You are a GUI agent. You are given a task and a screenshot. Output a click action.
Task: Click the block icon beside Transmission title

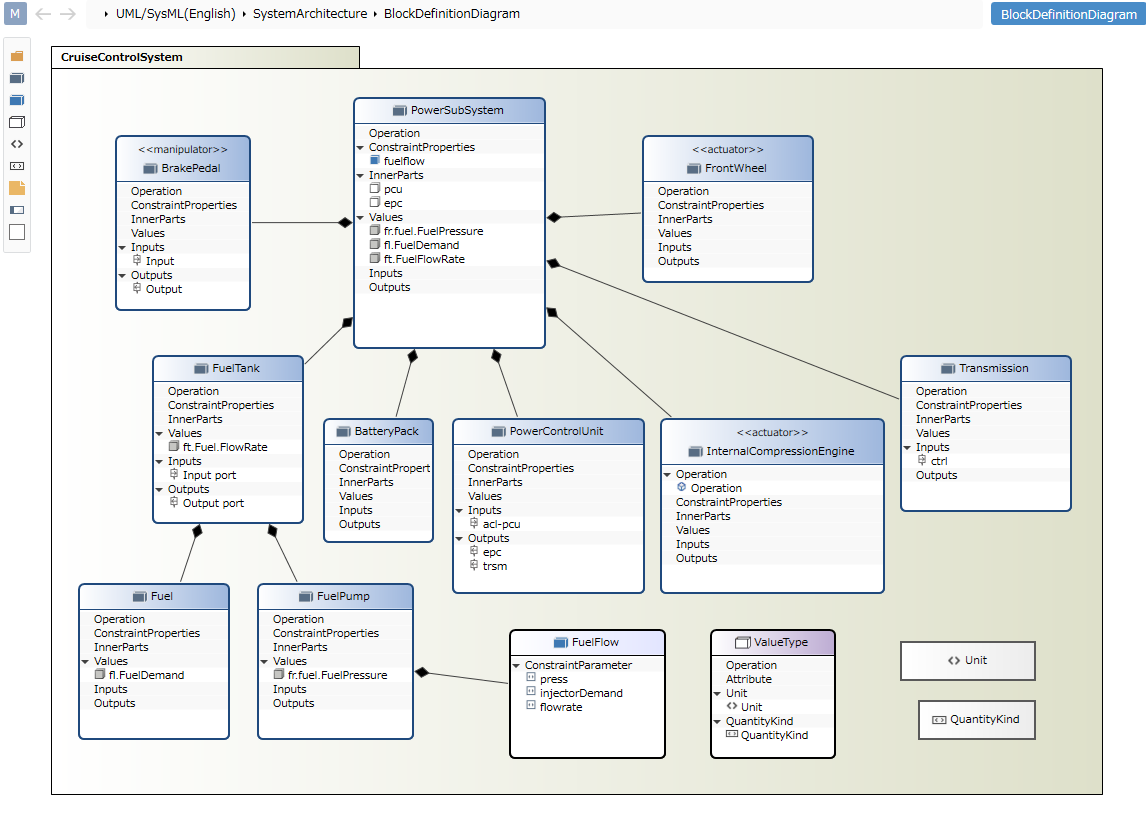coord(948,368)
